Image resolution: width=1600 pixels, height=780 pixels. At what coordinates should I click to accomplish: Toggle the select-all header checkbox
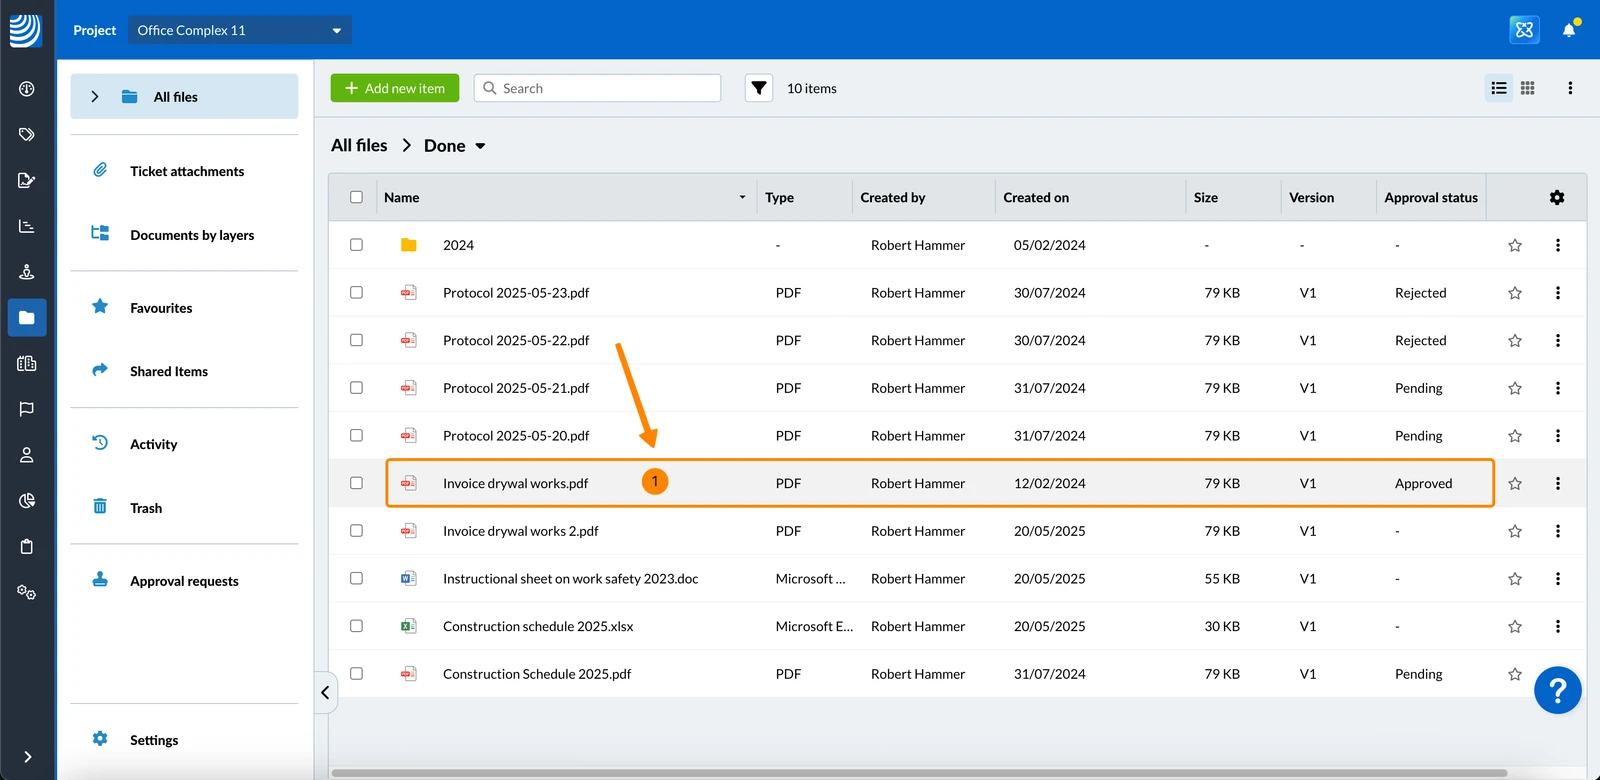pyautogui.click(x=356, y=197)
